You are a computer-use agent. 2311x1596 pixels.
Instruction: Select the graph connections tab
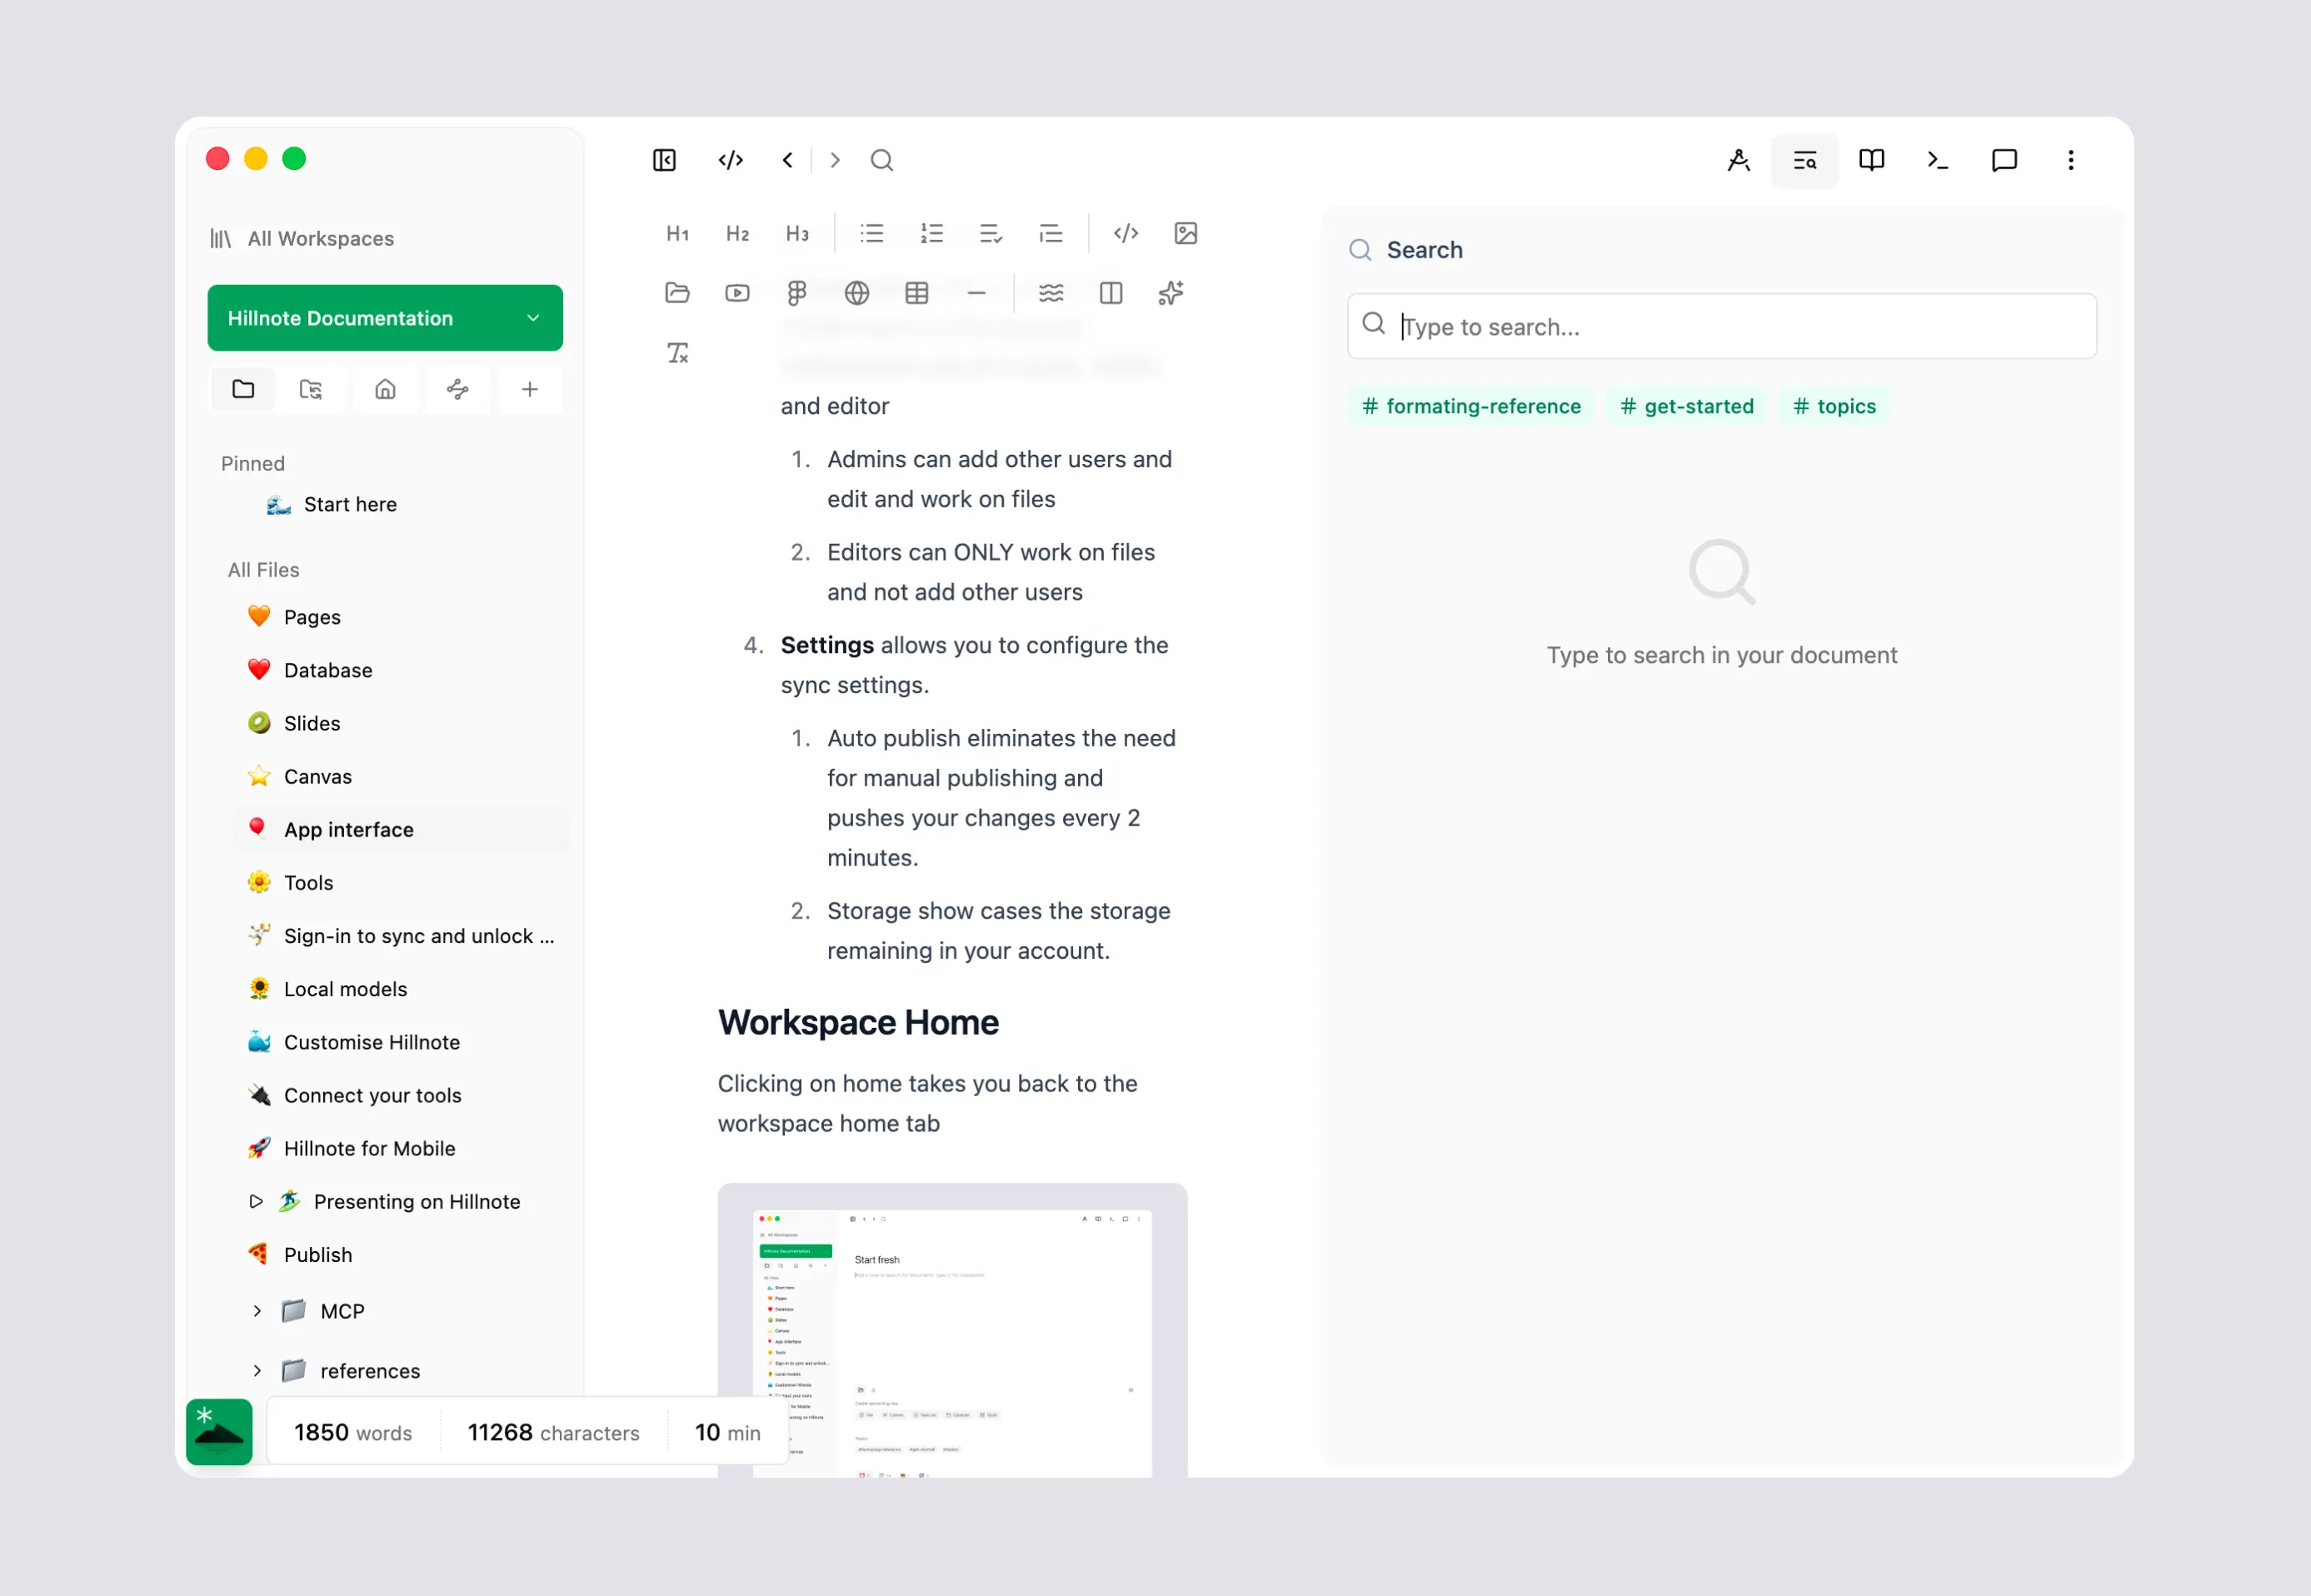click(x=458, y=389)
